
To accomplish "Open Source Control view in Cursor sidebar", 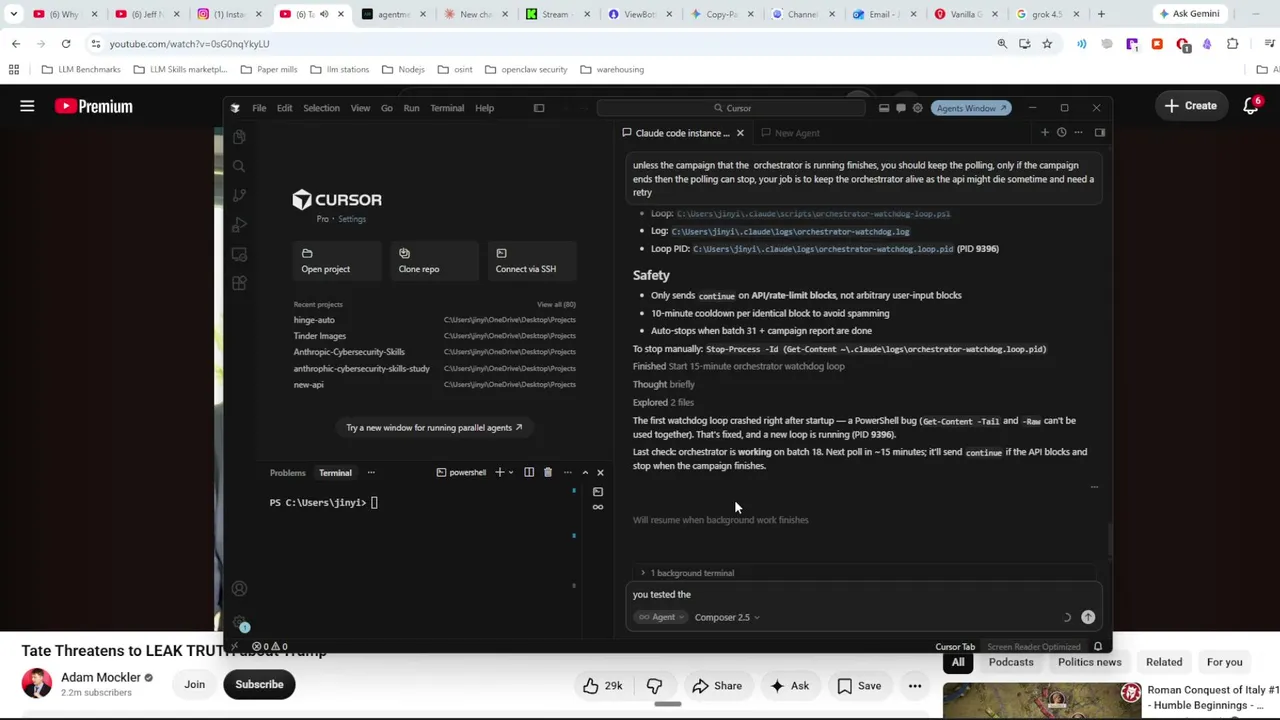I will pos(239,195).
